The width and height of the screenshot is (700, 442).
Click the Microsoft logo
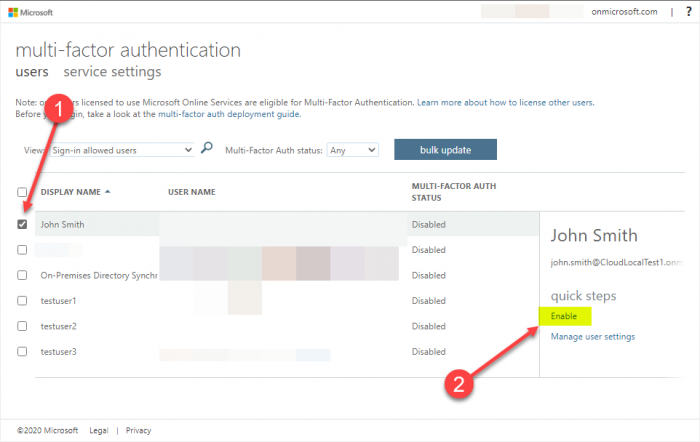point(30,13)
